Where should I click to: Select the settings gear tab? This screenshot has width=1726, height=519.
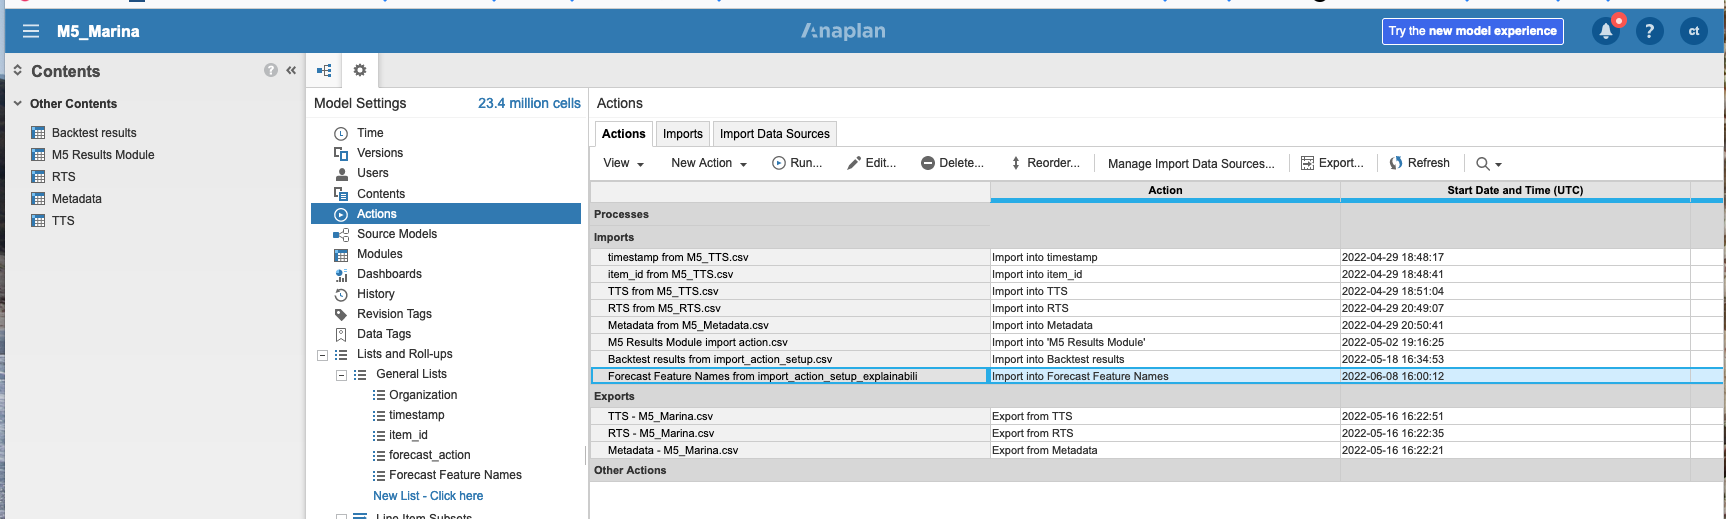tap(360, 70)
